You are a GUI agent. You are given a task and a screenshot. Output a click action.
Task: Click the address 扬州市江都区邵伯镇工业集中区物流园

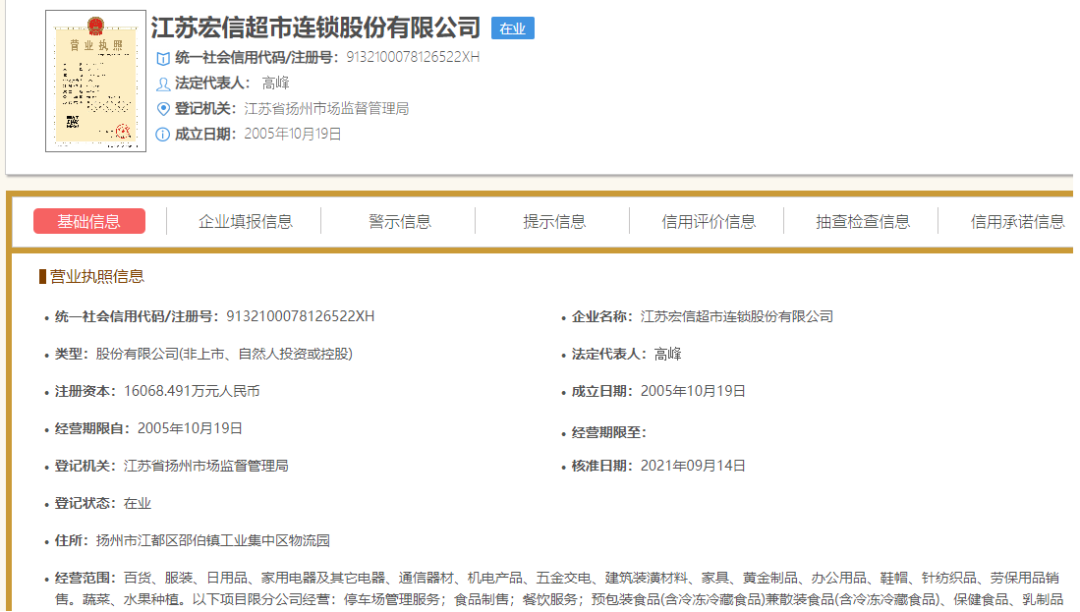213,540
